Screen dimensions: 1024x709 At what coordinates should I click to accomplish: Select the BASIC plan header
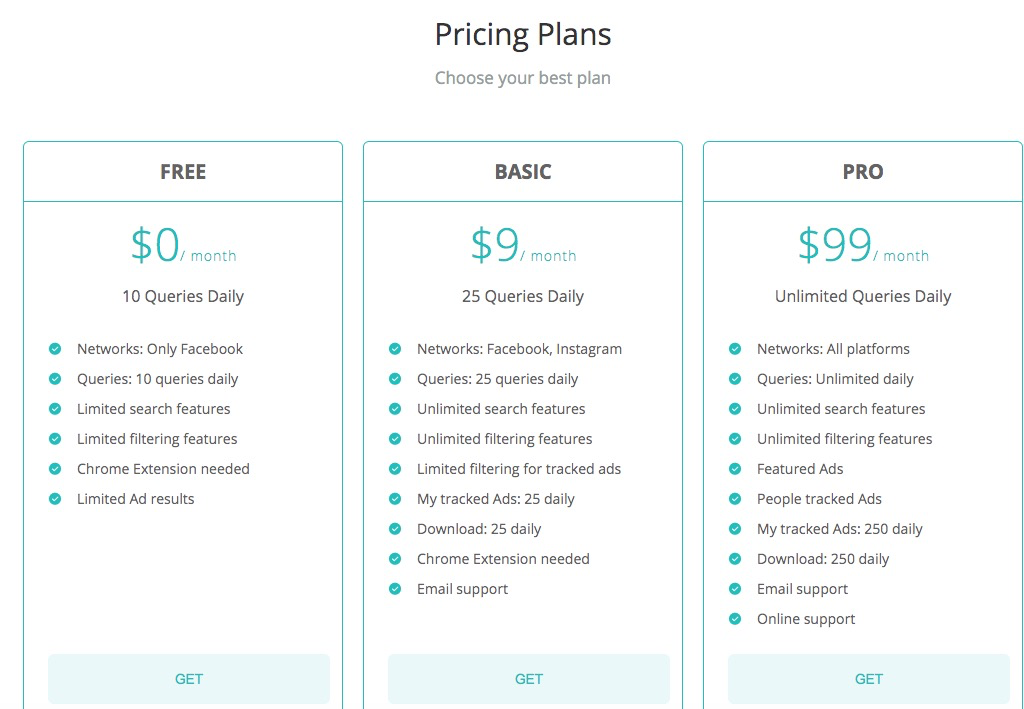[x=523, y=172]
